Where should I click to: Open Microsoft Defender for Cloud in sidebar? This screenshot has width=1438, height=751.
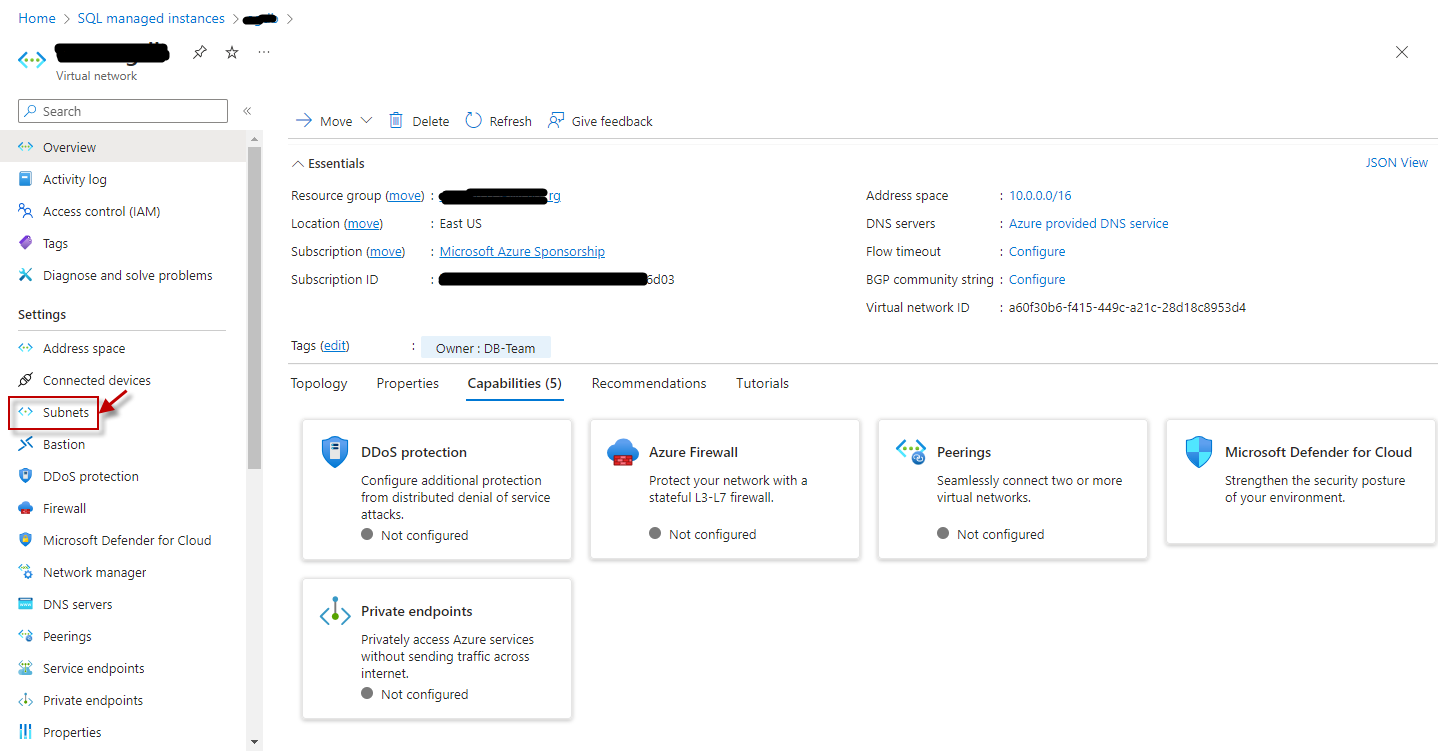[x=127, y=540]
